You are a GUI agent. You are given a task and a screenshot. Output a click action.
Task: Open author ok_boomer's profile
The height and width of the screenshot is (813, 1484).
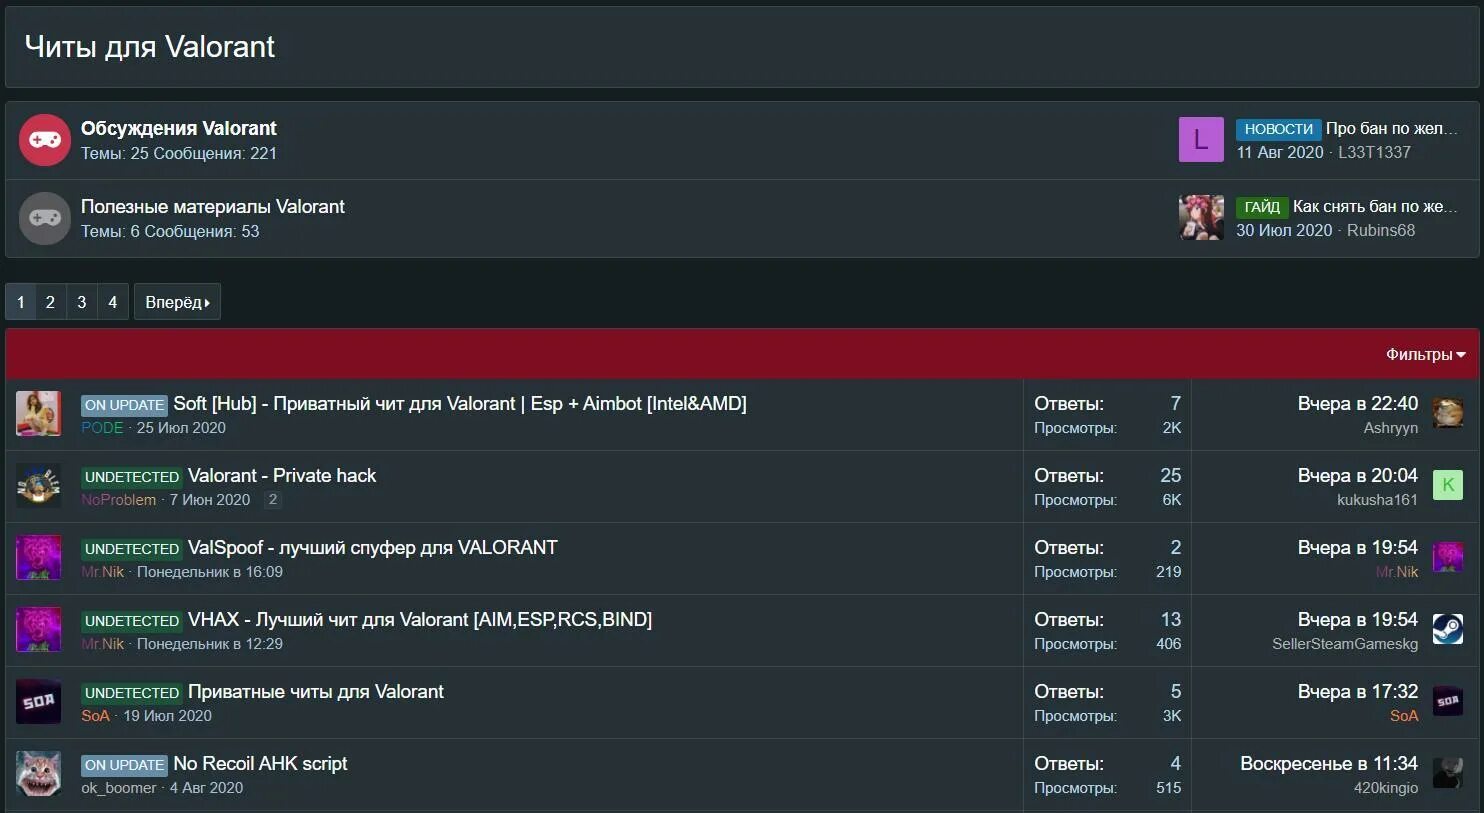[118, 787]
